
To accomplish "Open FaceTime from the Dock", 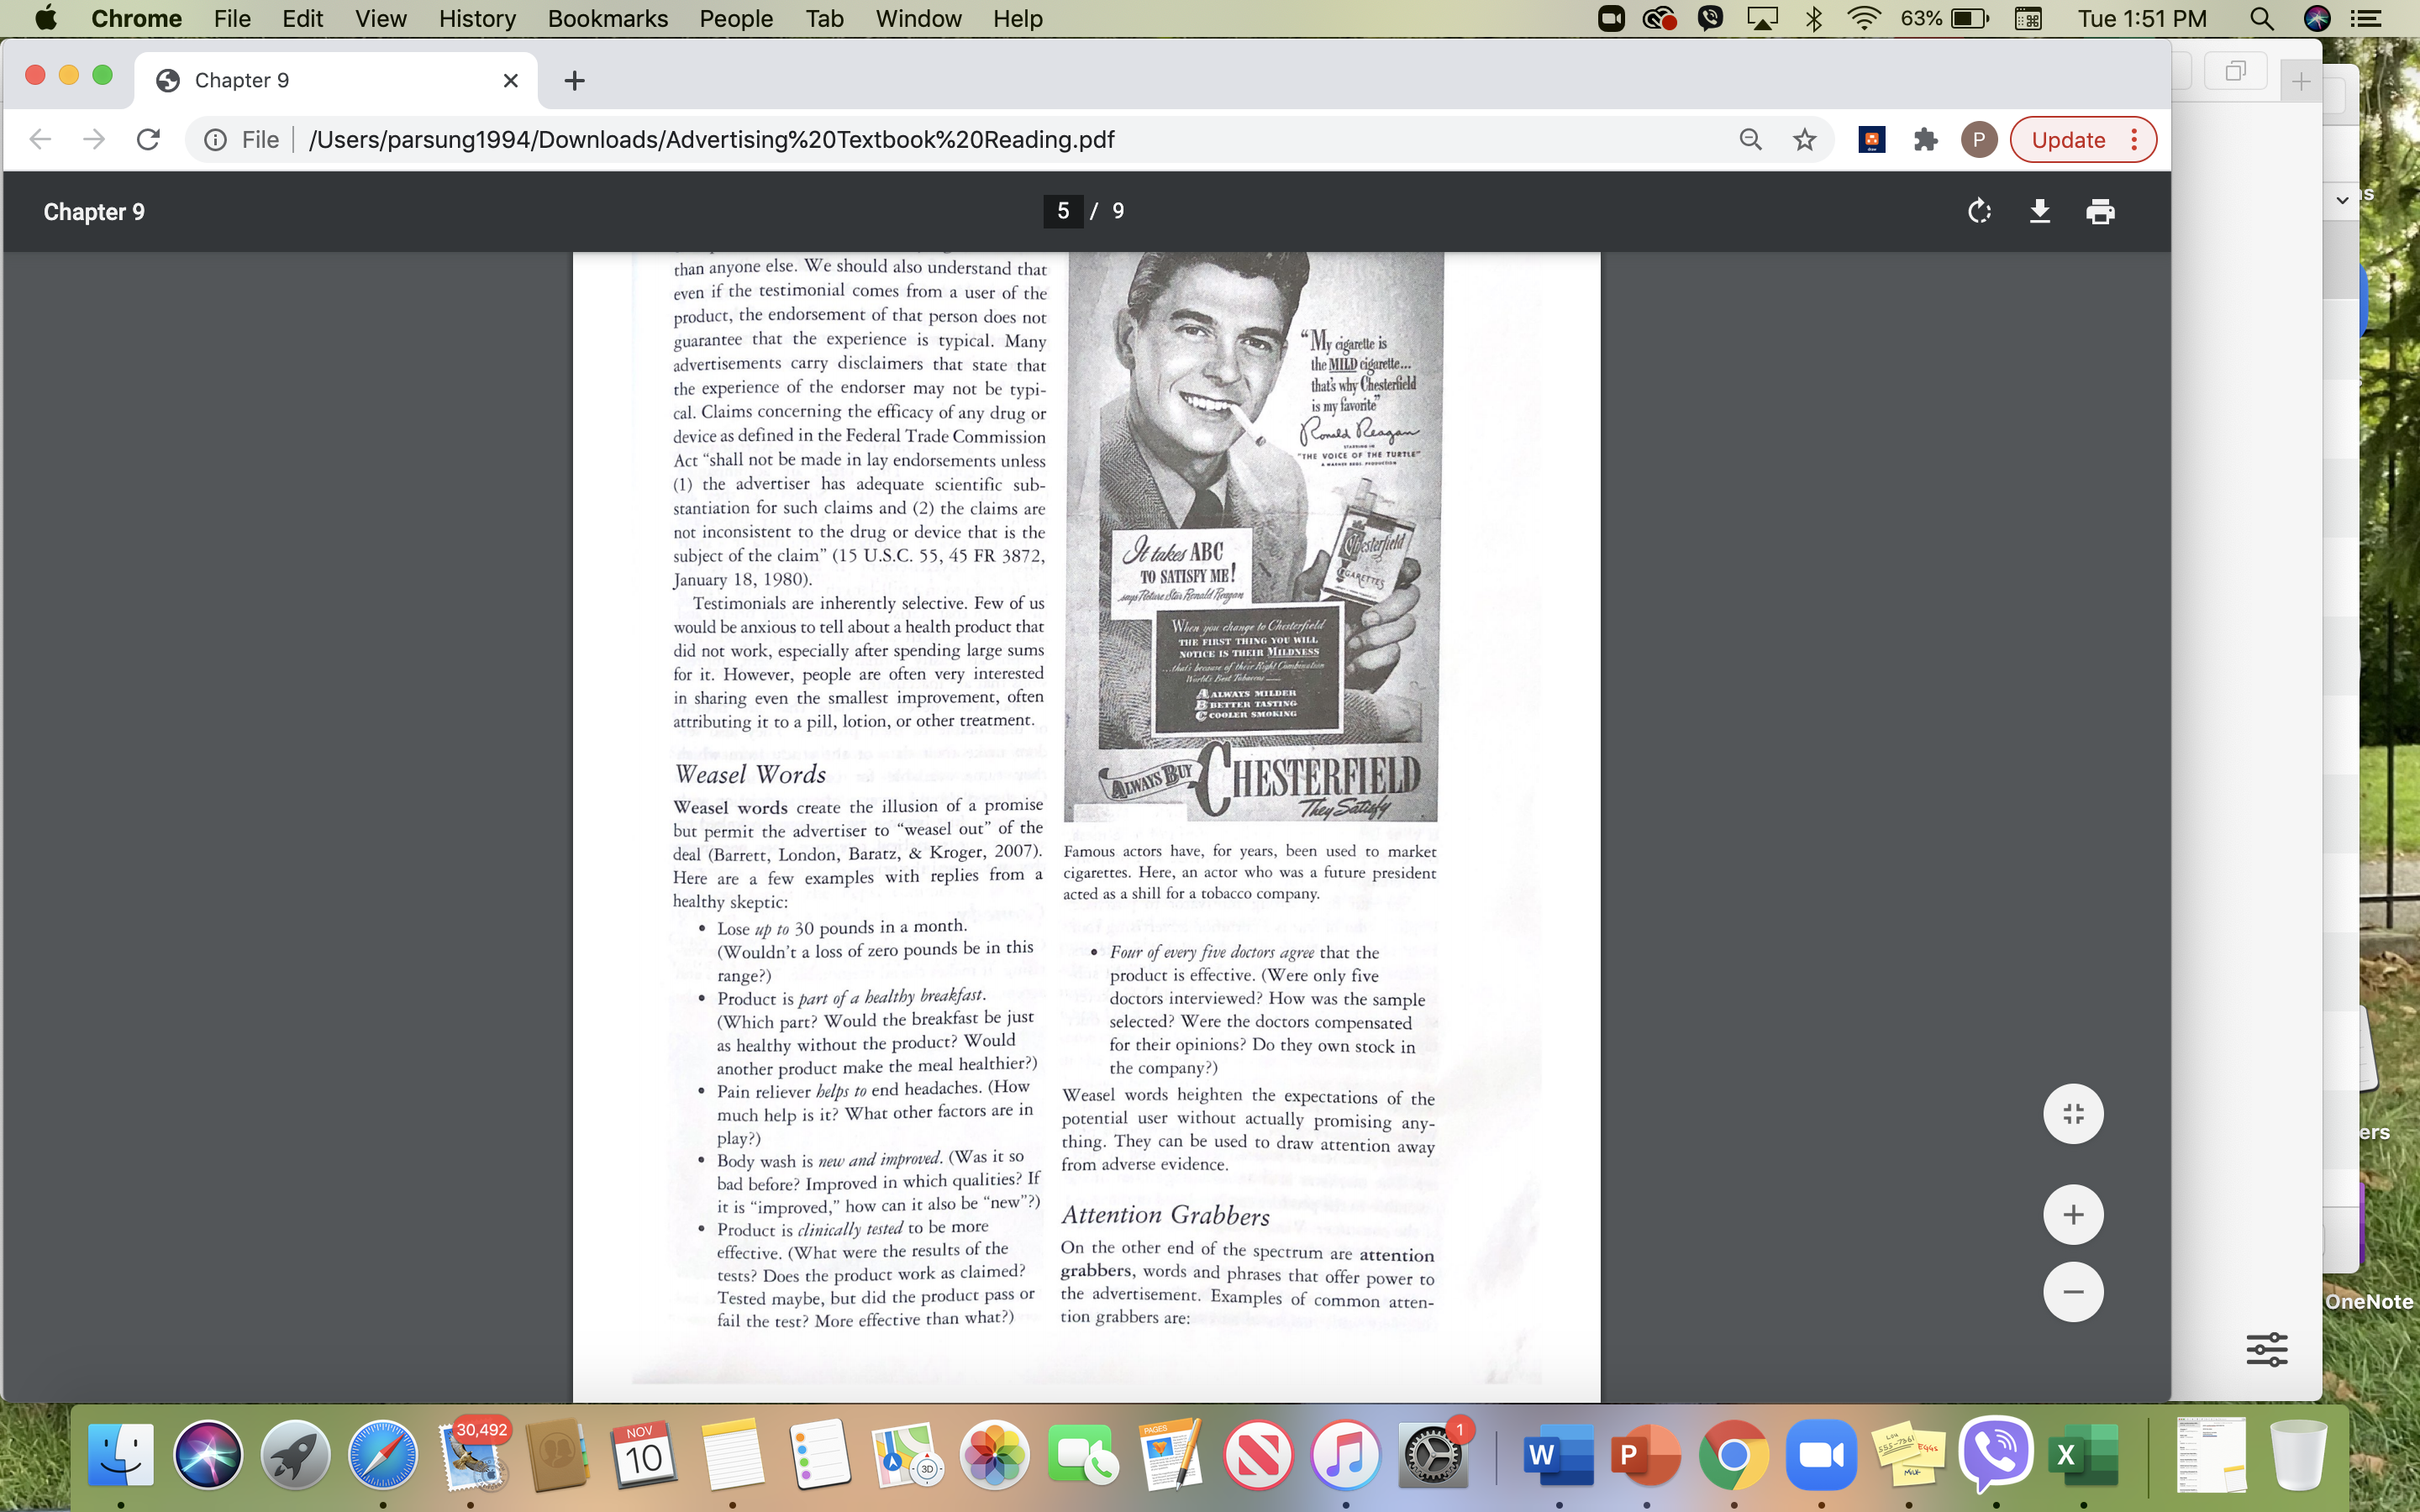I will (1082, 1454).
